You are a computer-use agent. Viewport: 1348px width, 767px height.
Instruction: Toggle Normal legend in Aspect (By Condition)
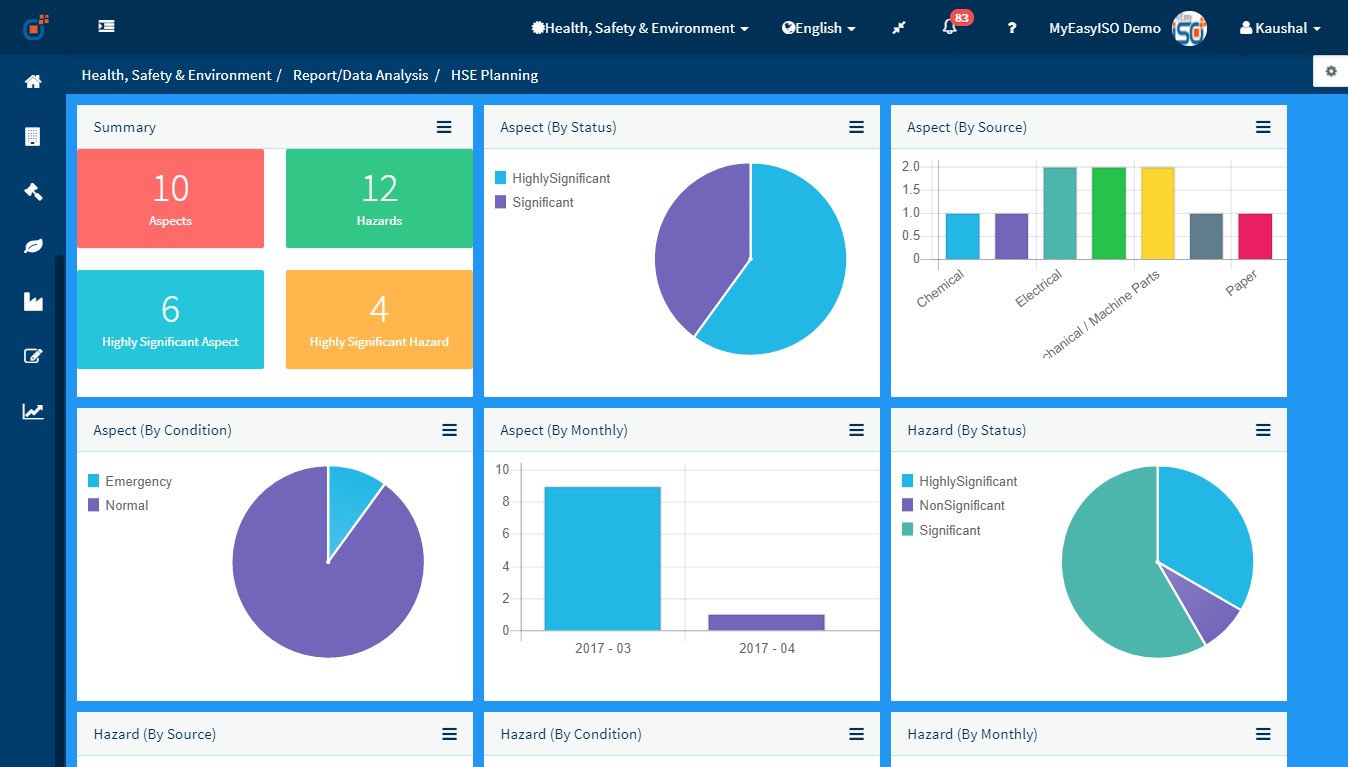click(118, 505)
